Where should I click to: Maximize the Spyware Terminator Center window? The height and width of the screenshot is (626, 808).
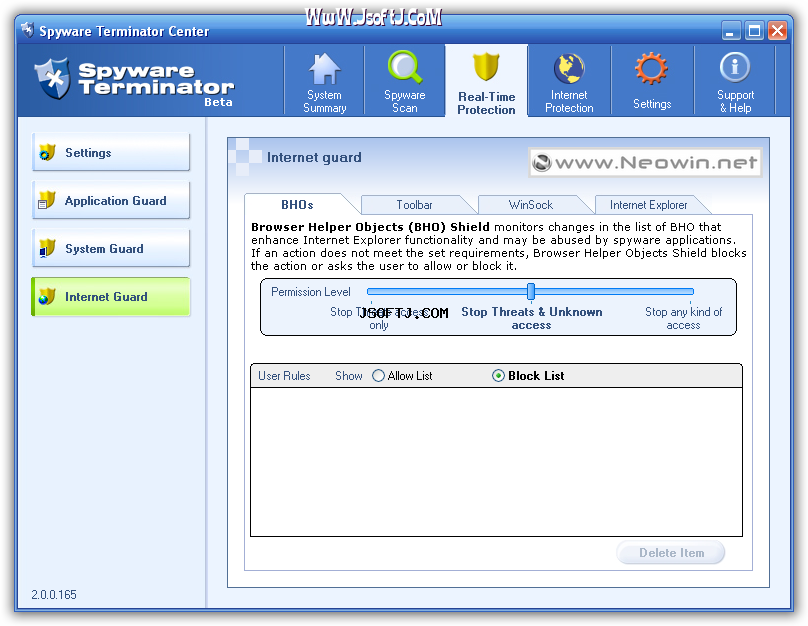coord(754,30)
